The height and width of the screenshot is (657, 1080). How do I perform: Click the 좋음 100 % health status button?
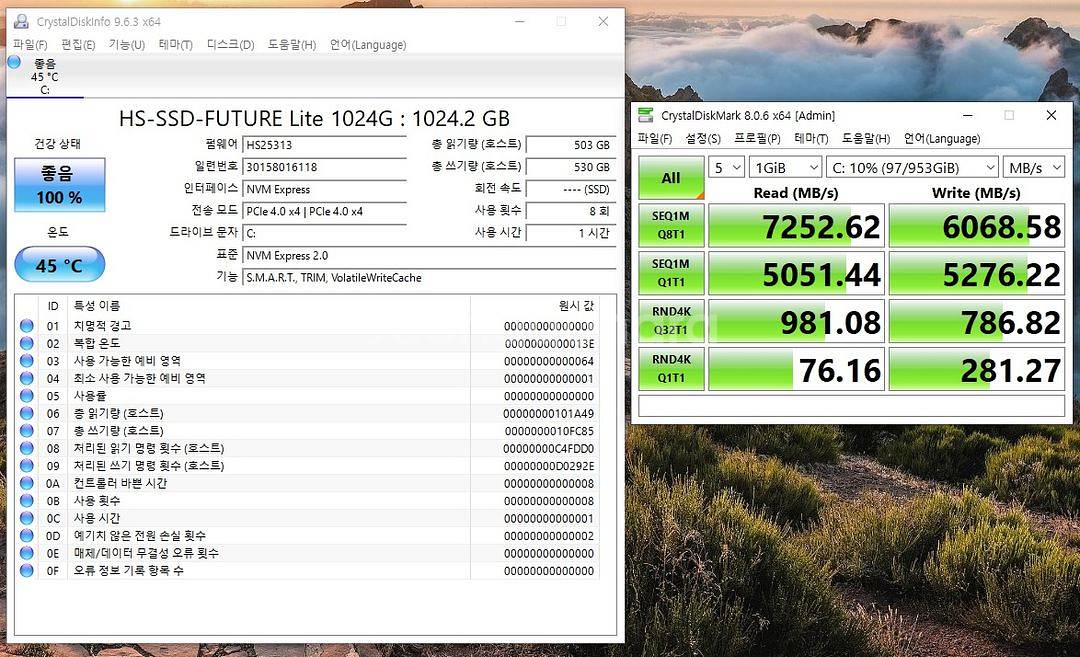(x=60, y=185)
